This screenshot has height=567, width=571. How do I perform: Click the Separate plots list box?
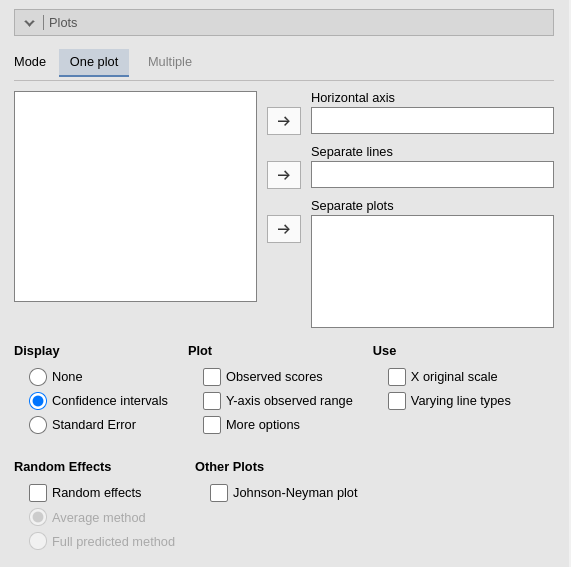click(x=432, y=271)
